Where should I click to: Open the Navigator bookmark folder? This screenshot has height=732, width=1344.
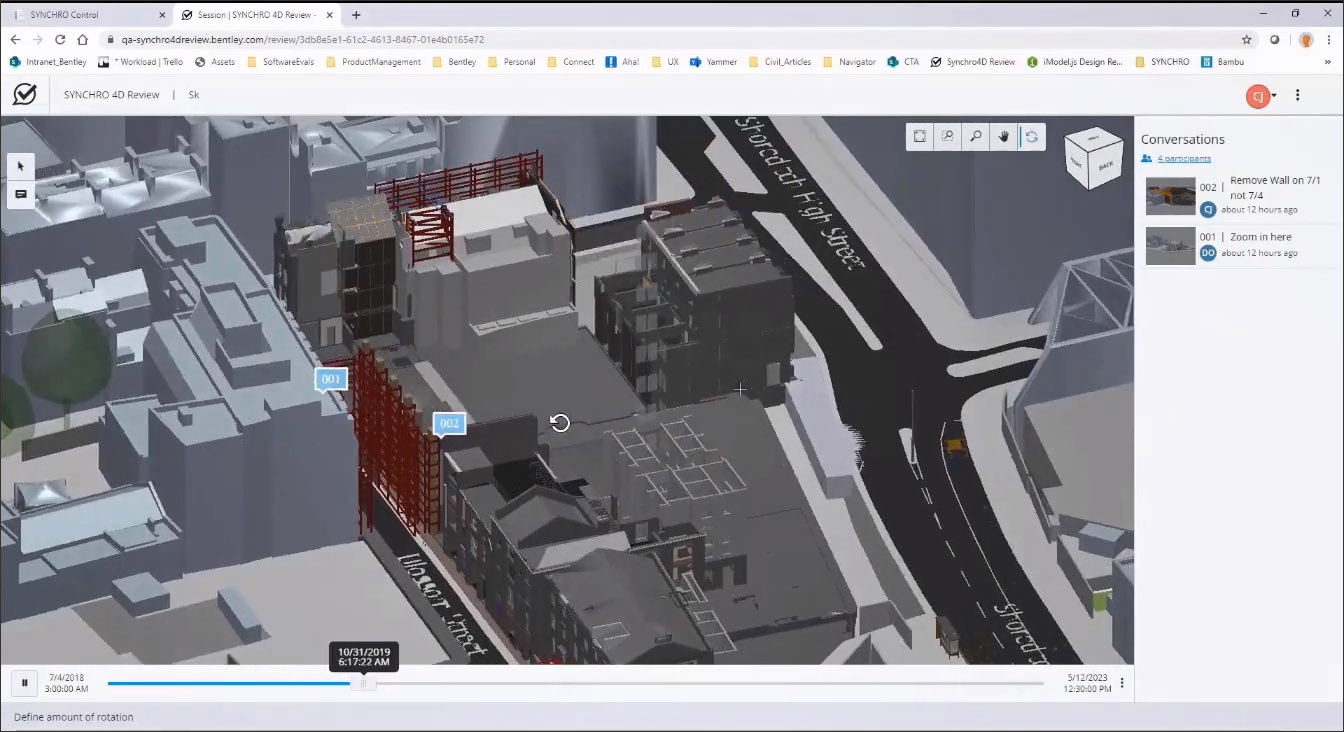pyautogui.click(x=849, y=62)
